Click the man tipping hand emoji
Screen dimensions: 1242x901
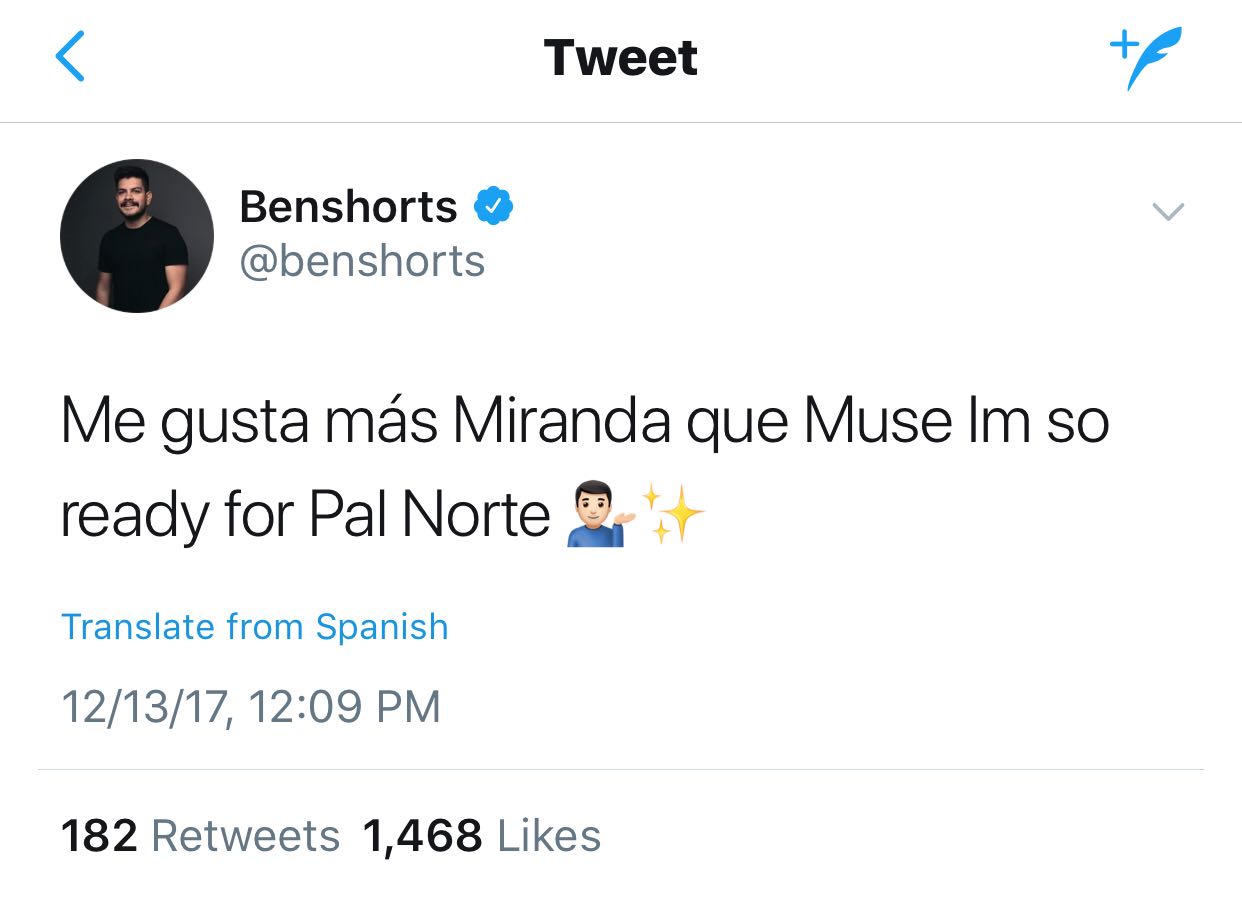click(x=595, y=517)
